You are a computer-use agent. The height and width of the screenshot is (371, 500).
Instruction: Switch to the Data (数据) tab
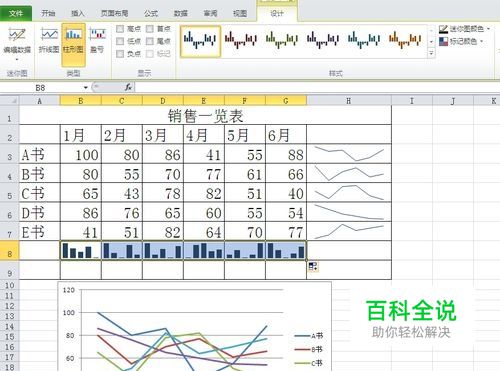(x=181, y=13)
